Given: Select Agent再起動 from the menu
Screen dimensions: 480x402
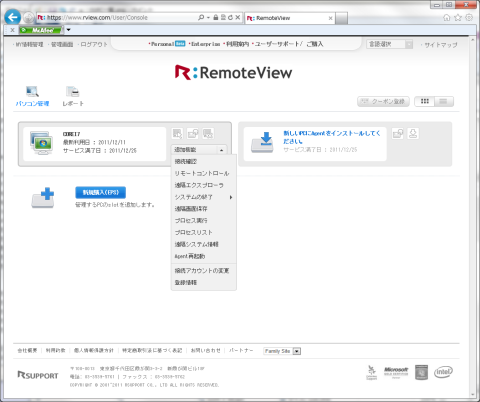Looking at the screenshot, I should [204, 256].
